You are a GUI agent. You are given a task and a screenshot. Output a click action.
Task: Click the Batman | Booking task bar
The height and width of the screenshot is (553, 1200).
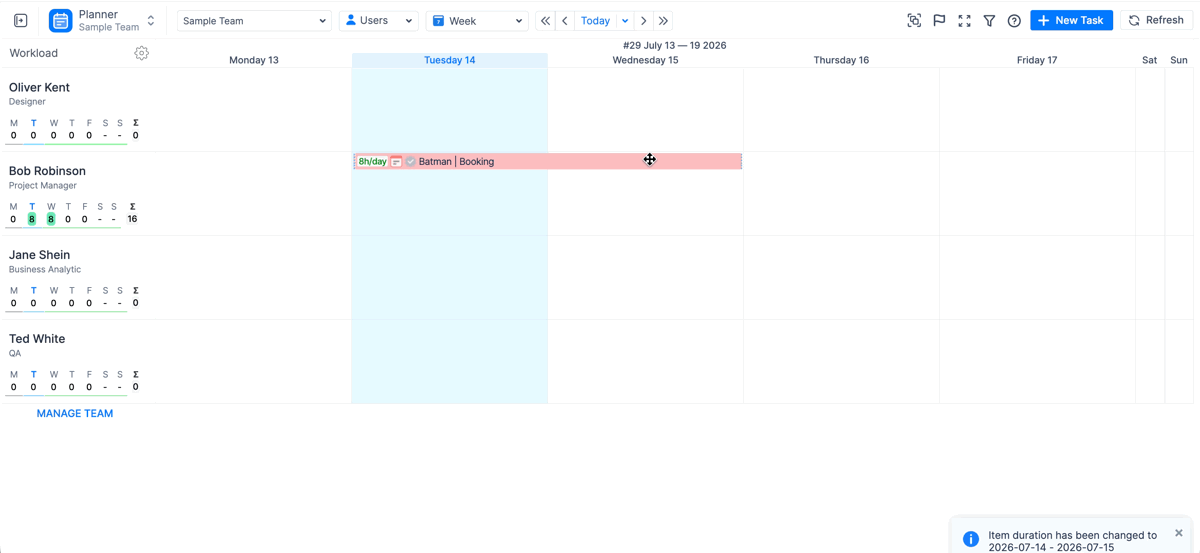548,161
